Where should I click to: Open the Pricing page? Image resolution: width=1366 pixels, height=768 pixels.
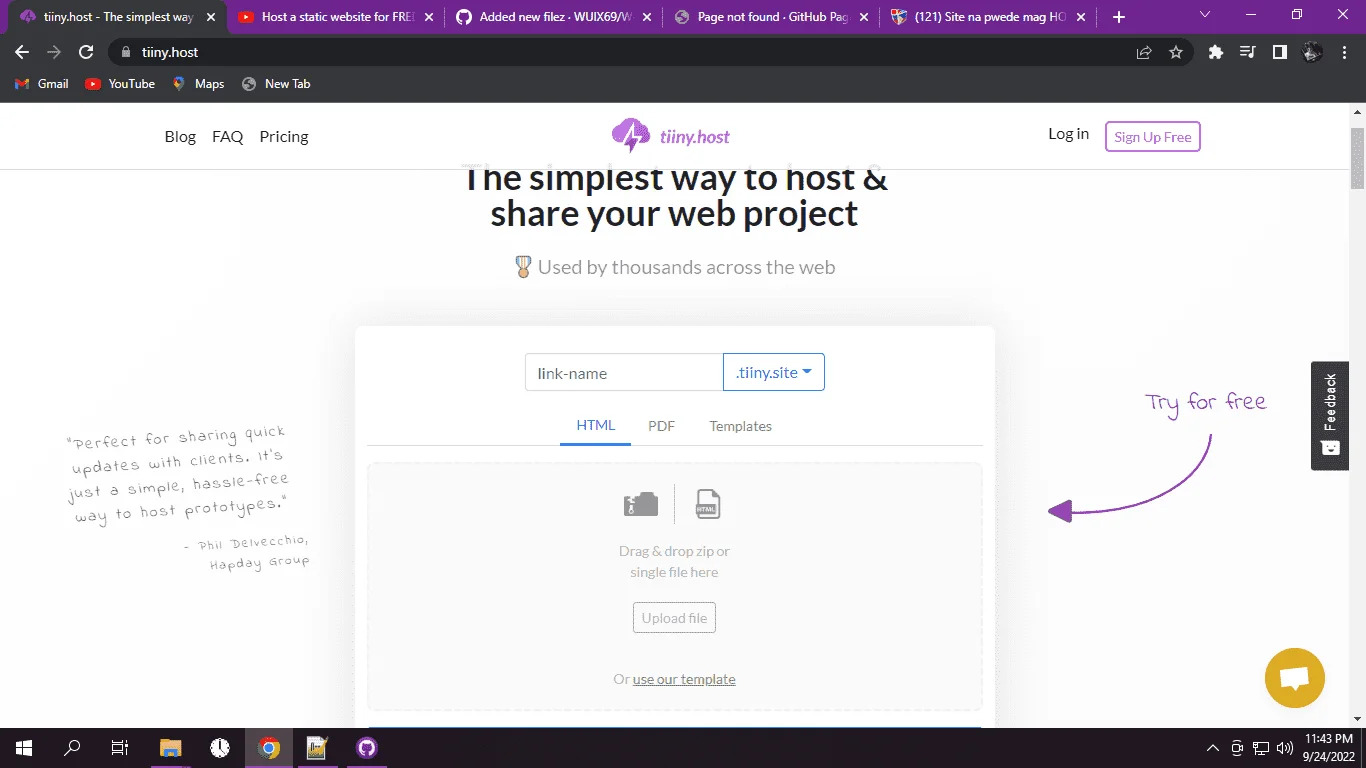tap(284, 137)
